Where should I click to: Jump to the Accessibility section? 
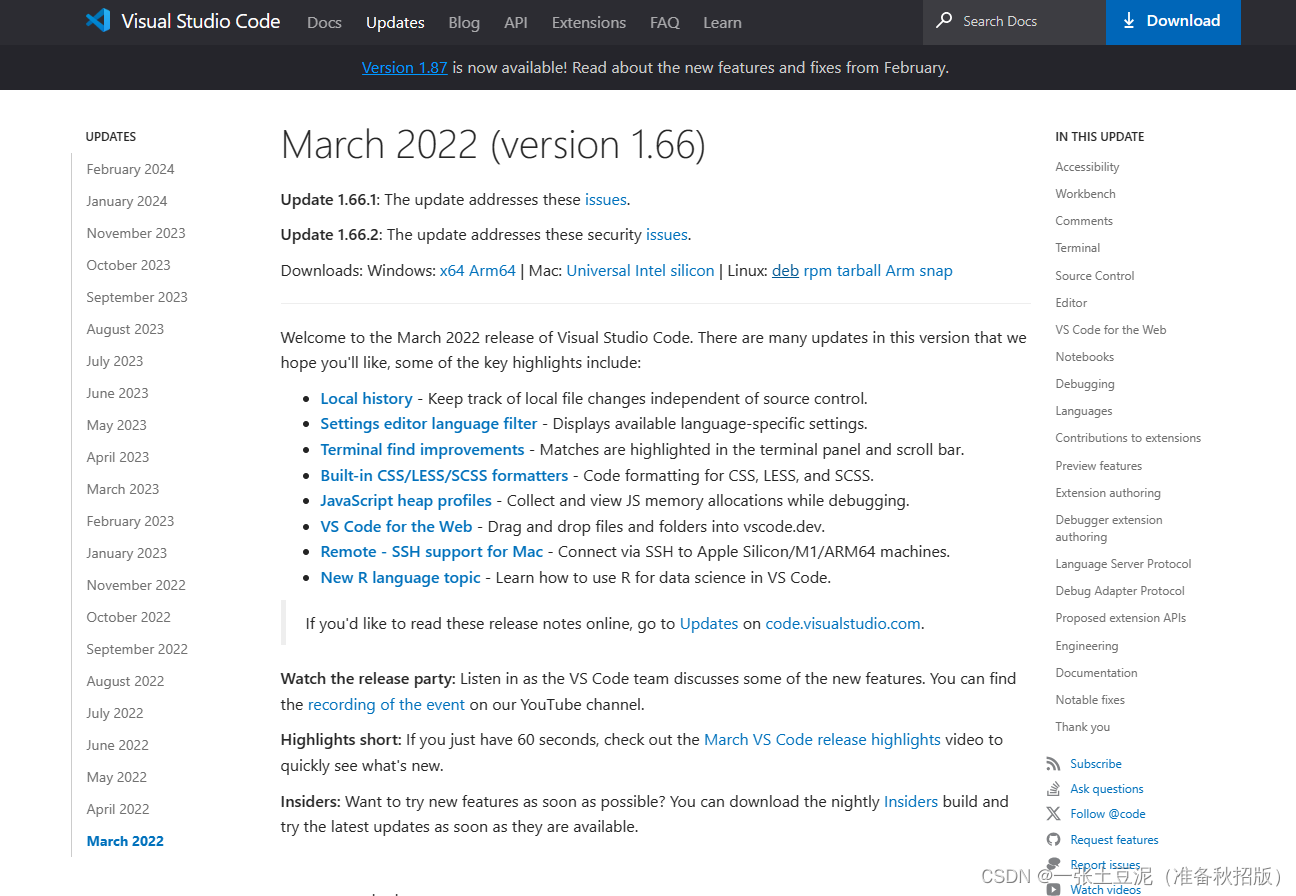coord(1087,167)
